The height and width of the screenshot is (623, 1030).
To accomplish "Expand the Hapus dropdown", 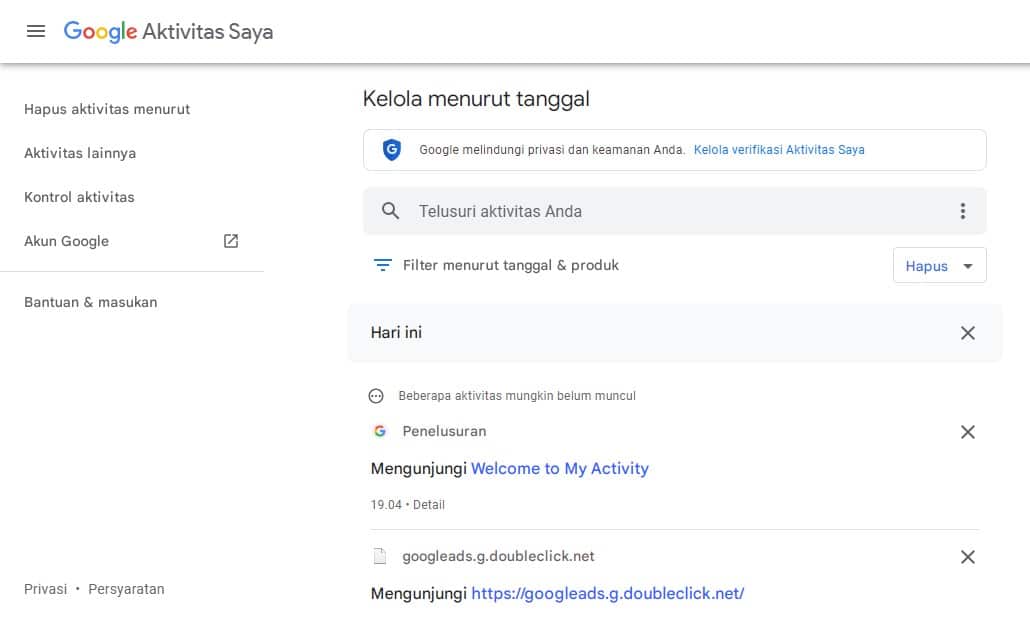I will coord(939,266).
